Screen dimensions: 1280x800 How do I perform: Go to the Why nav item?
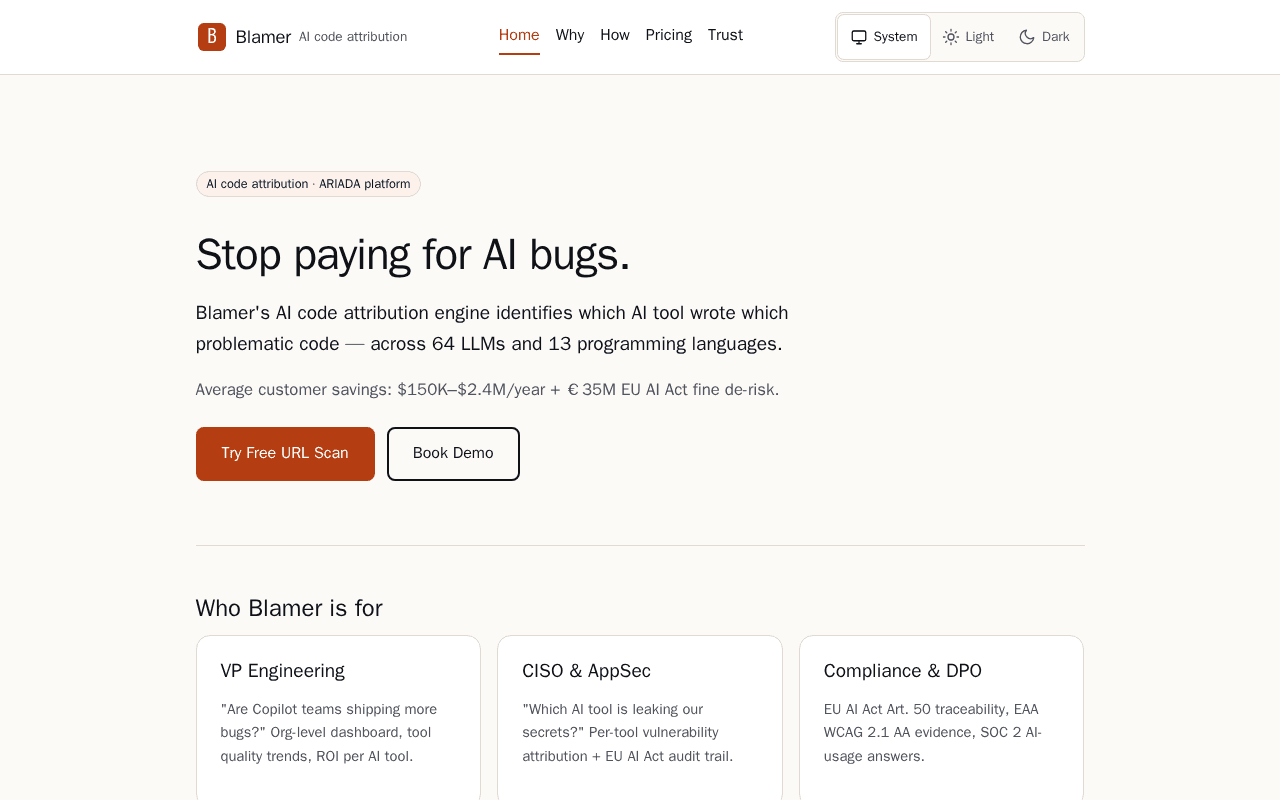(x=570, y=35)
